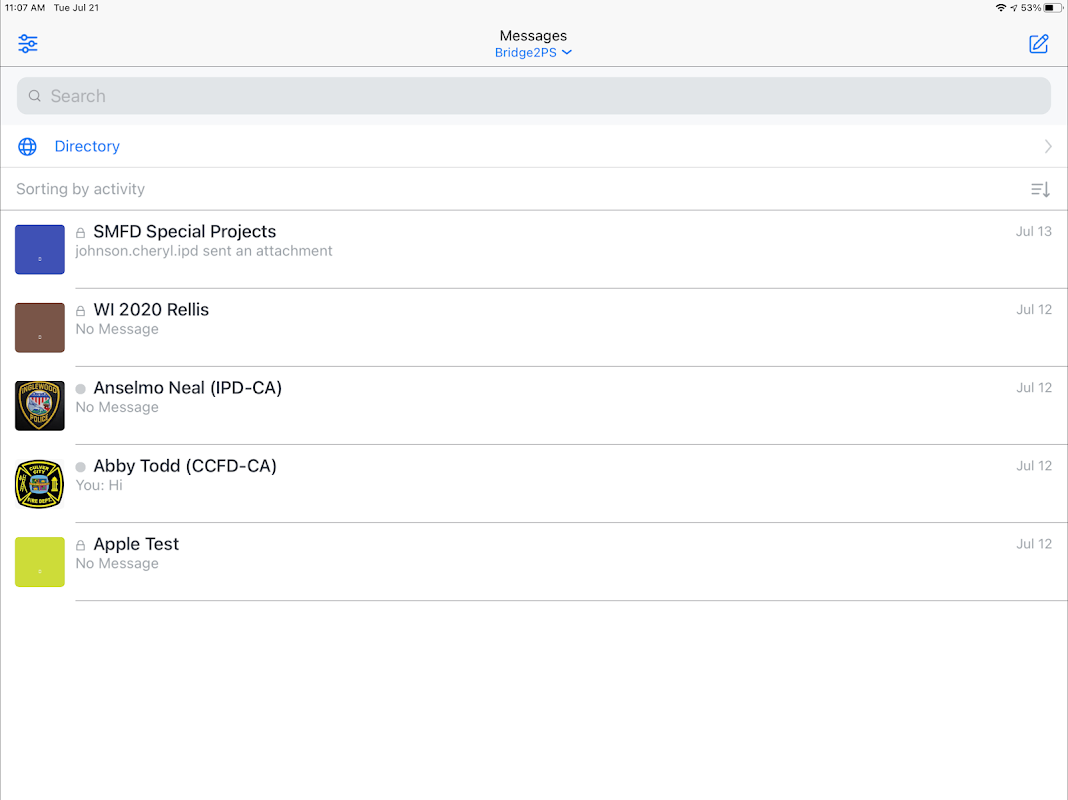Image resolution: width=1068 pixels, height=800 pixels.
Task: Click the blue SMFD Special Projects avatar
Action: 40,250
